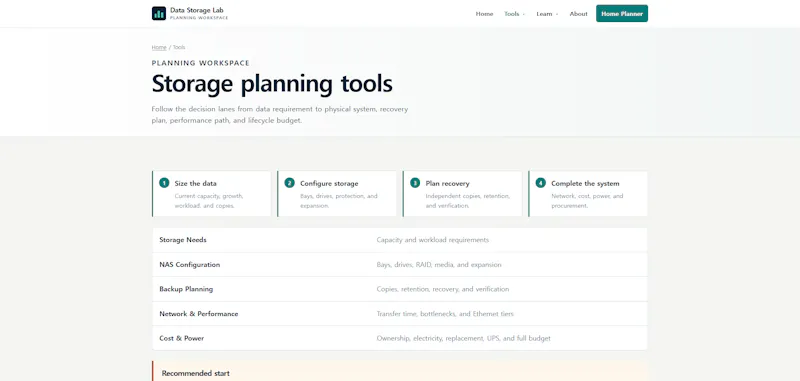Open the Data Storage Lab site title

point(196,10)
